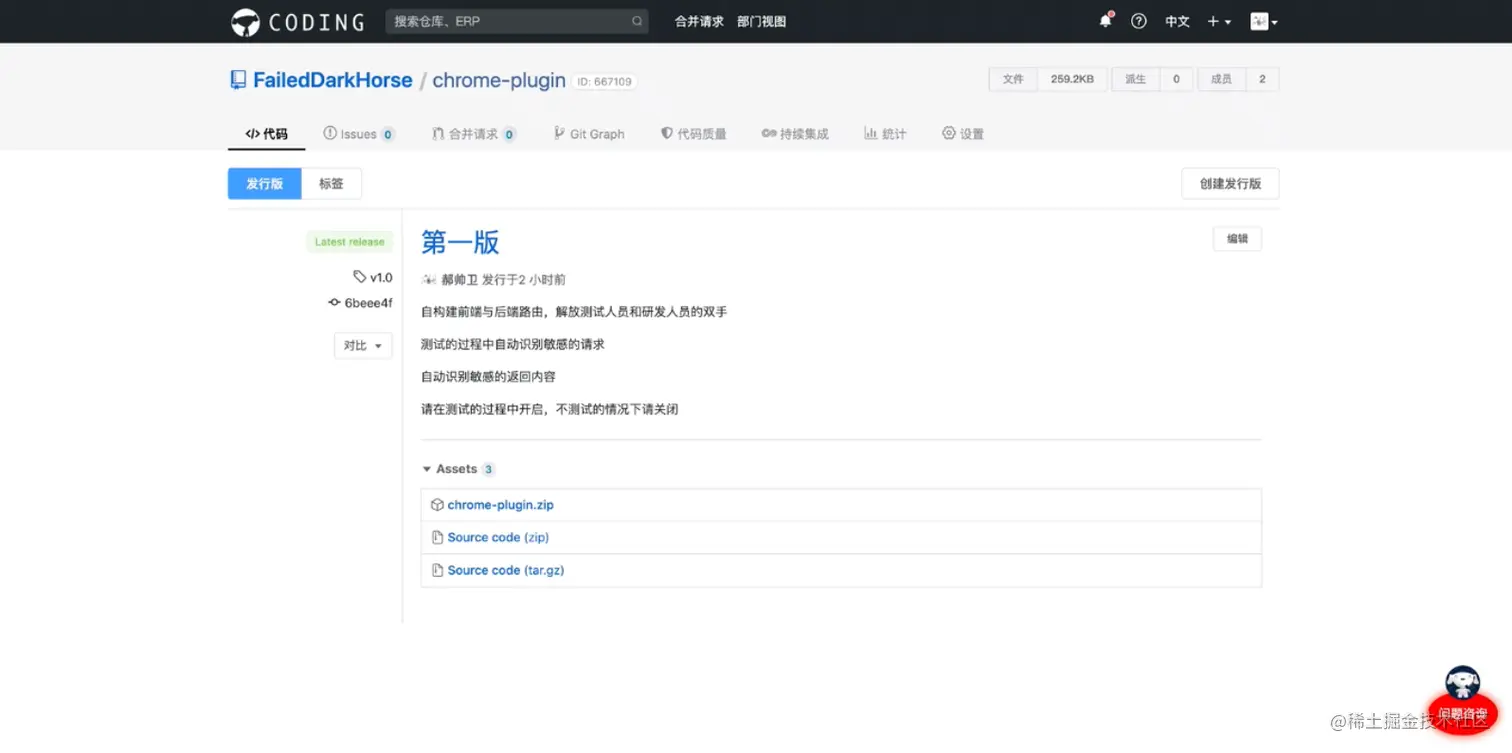The width and height of the screenshot is (1512, 753).
Task: Open the 持续集成 tab
Action: (x=795, y=134)
